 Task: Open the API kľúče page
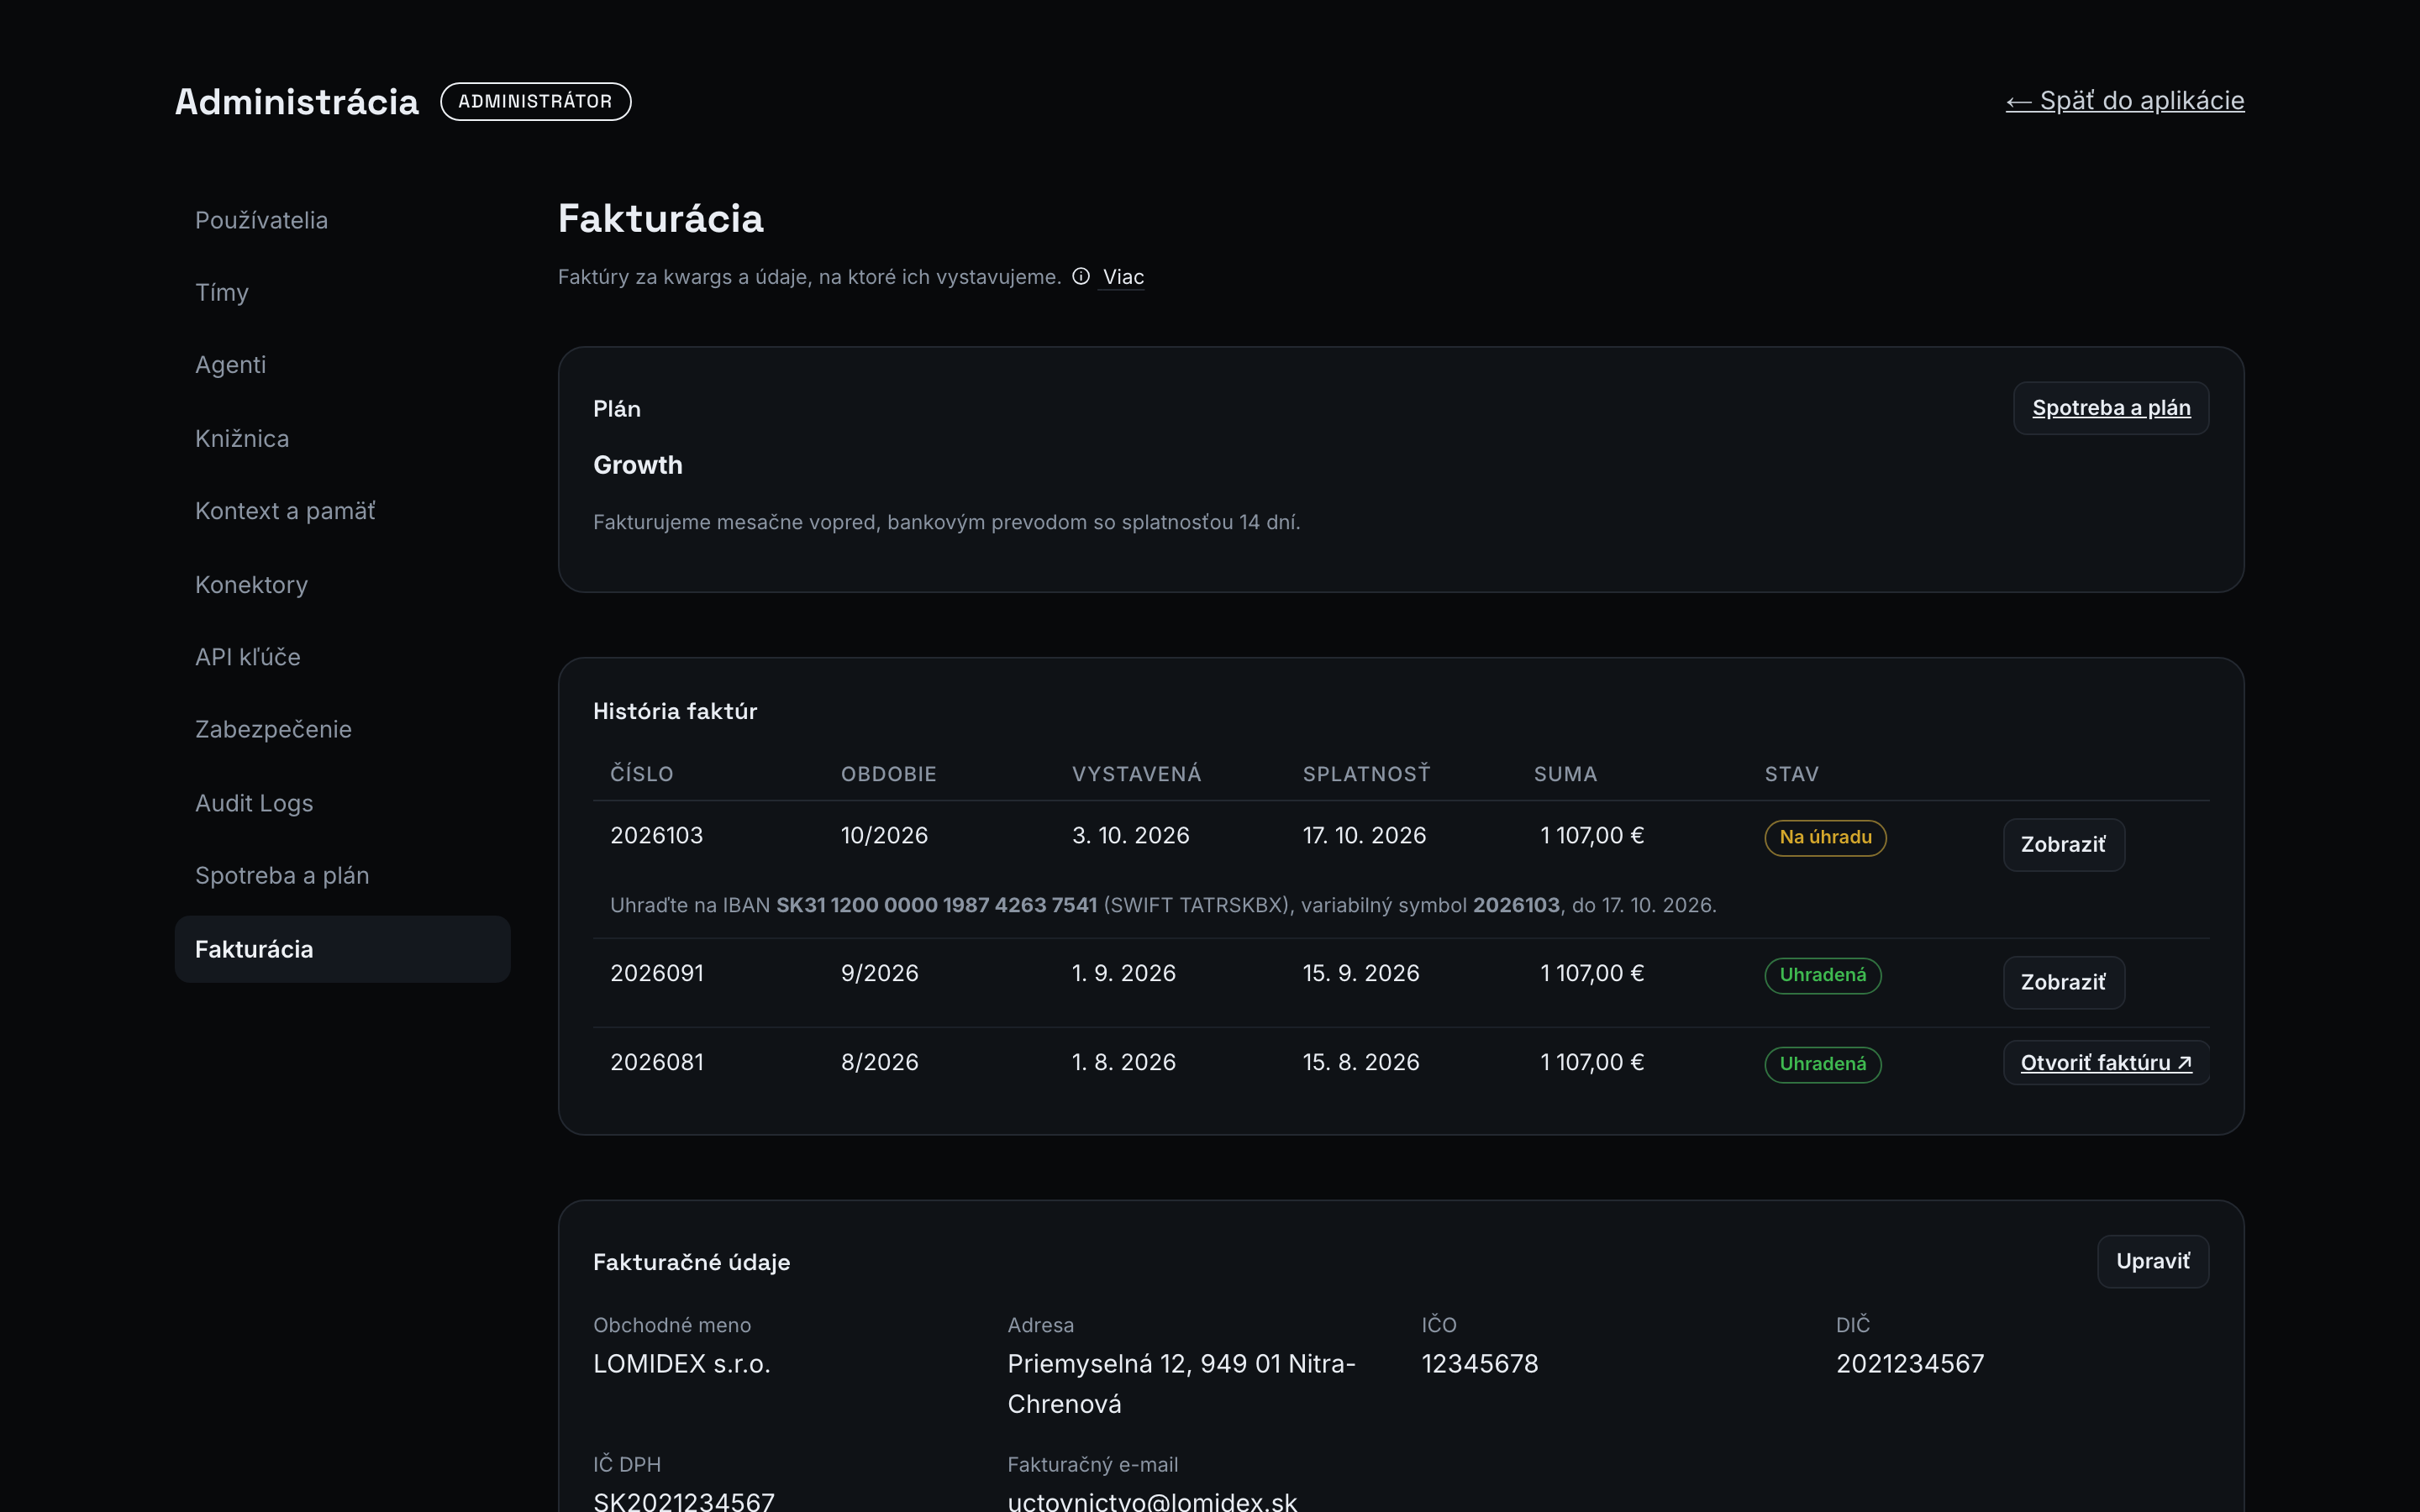342,657
